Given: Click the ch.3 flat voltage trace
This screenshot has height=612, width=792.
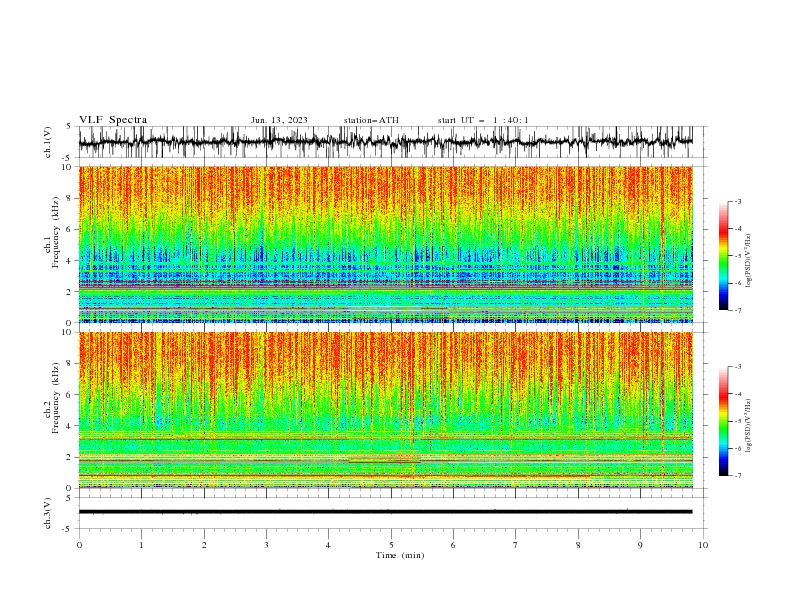Looking at the screenshot, I should coord(385,512).
